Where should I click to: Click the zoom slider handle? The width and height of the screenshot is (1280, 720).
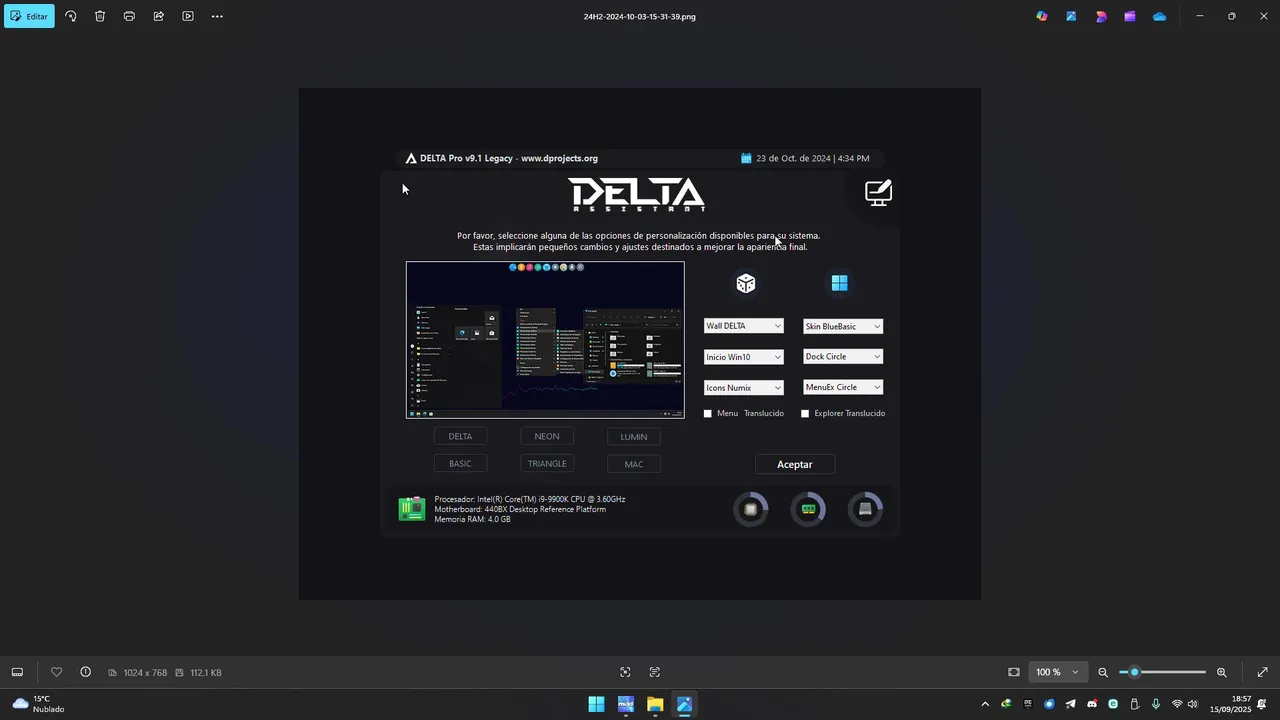click(x=1134, y=672)
